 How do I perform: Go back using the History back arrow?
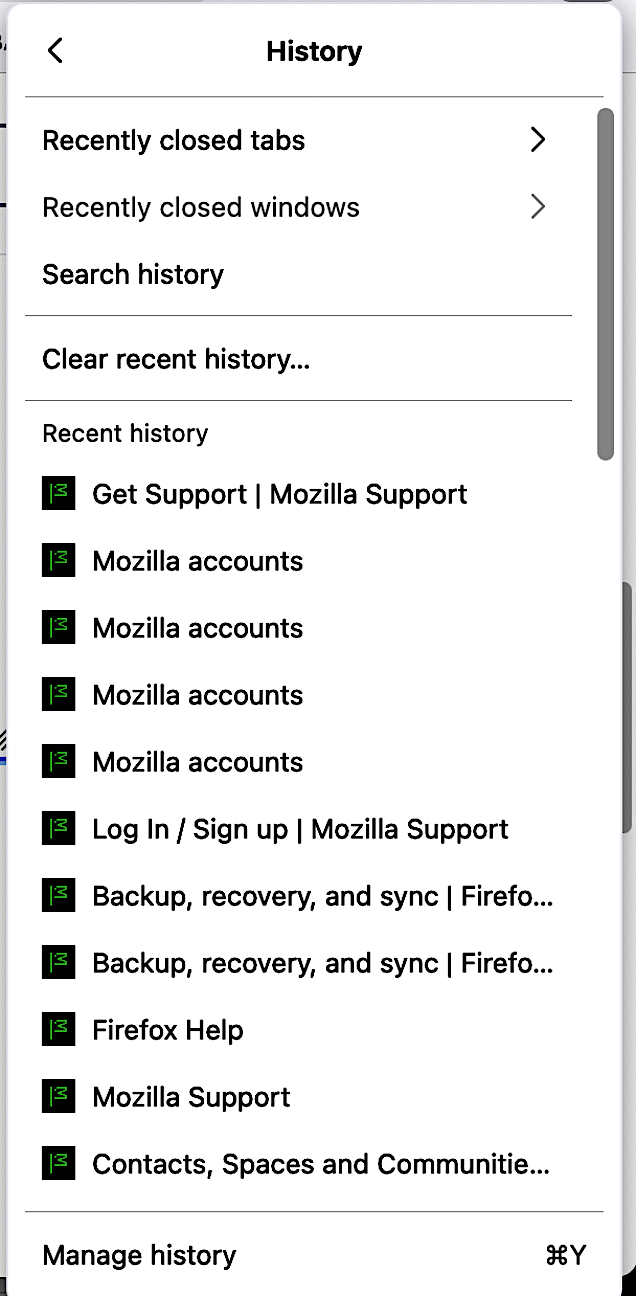[55, 50]
